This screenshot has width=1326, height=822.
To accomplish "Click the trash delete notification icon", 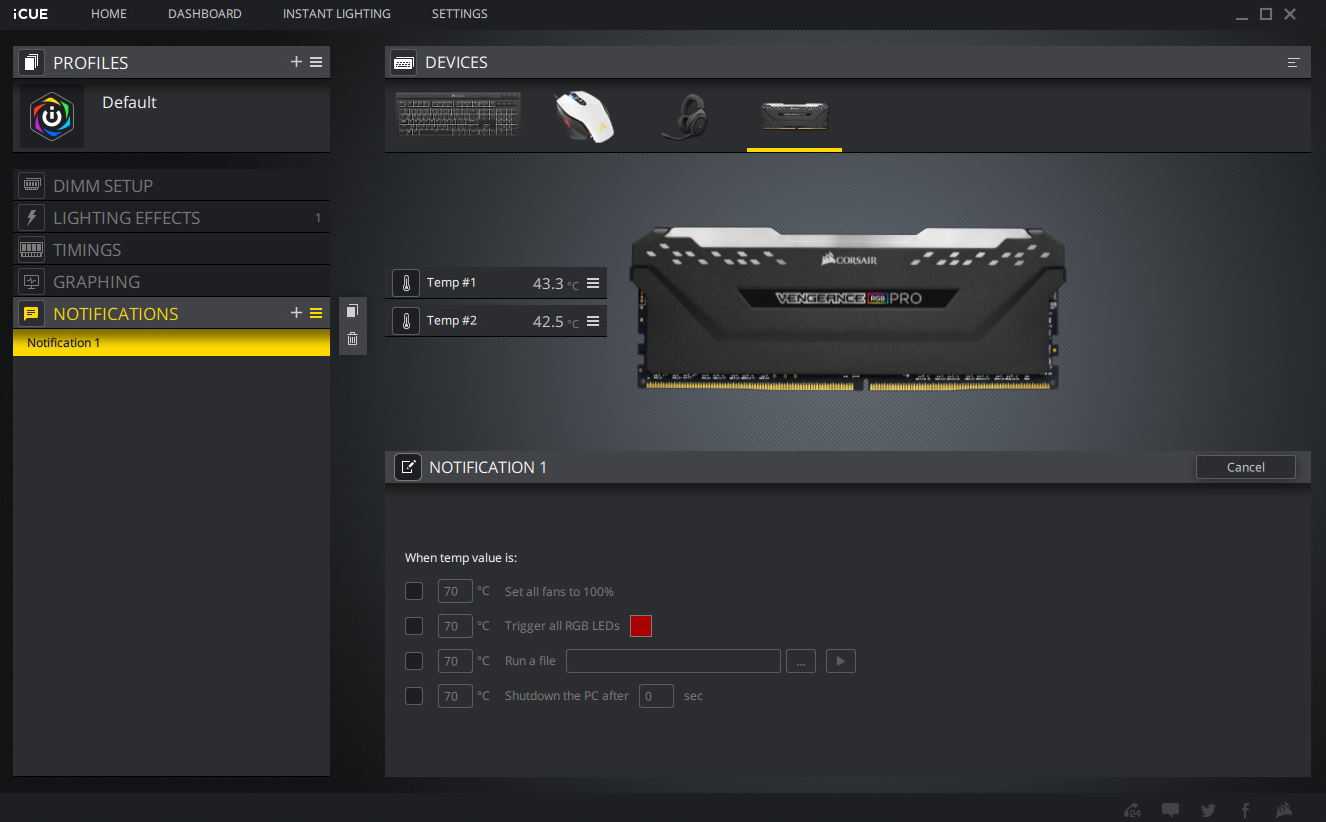I will (352, 339).
